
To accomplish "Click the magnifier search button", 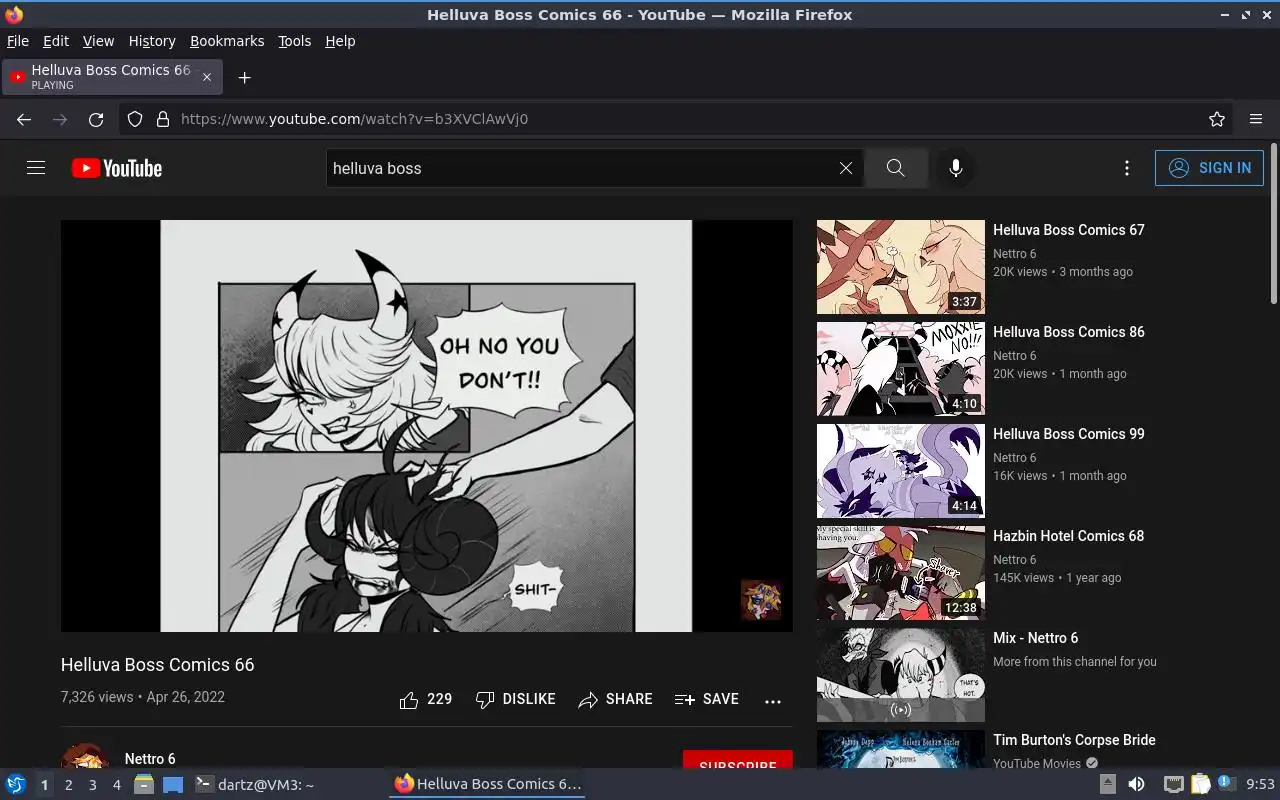I will click(x=895, y=168).
